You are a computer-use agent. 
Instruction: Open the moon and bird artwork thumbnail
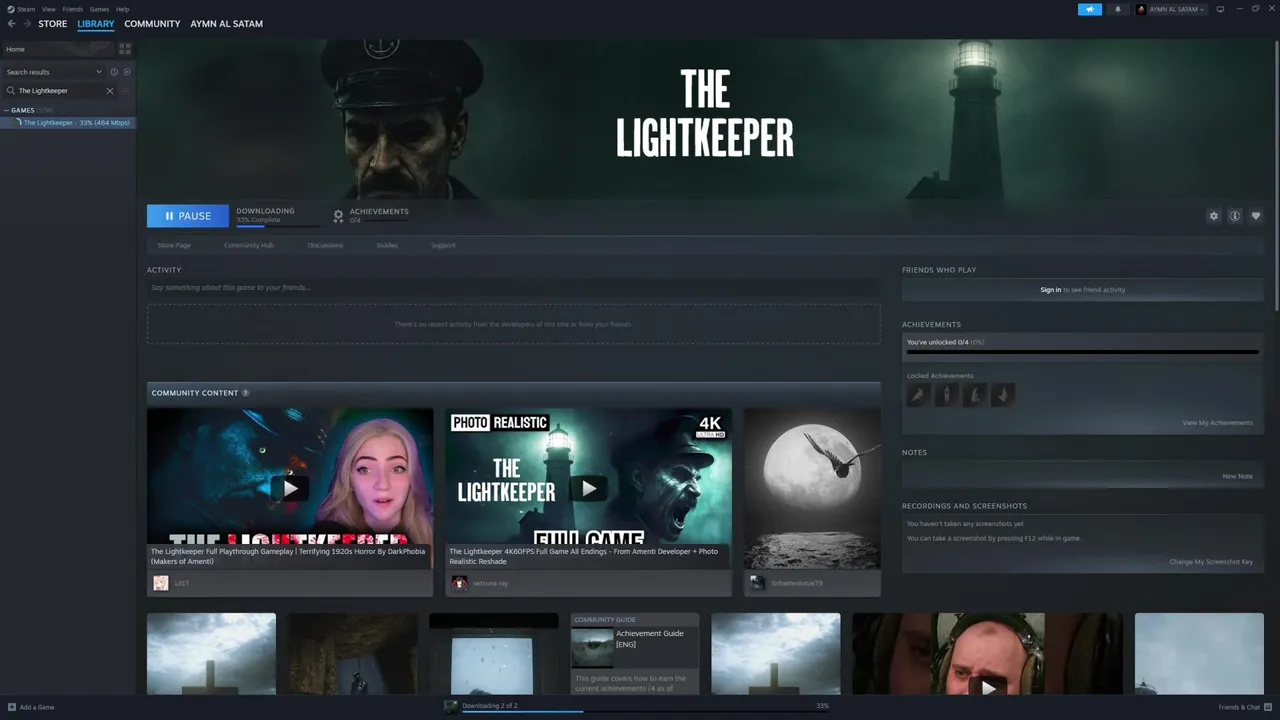click(x=812, y=488)
